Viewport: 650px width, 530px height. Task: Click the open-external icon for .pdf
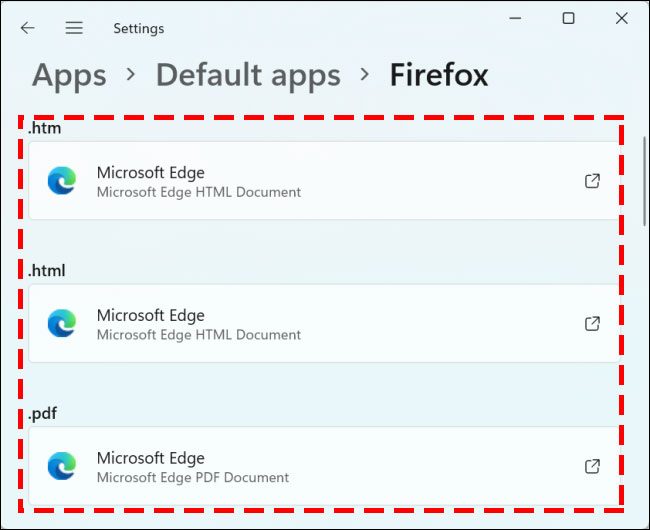pos(592,467)
